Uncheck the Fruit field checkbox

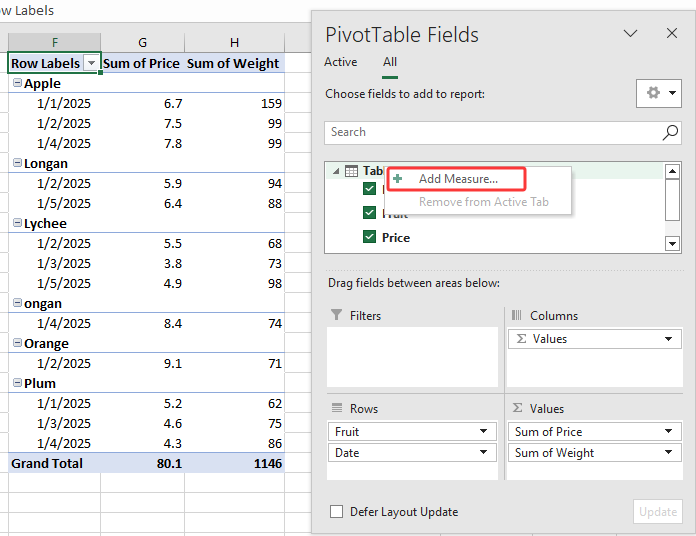point(369,213)
